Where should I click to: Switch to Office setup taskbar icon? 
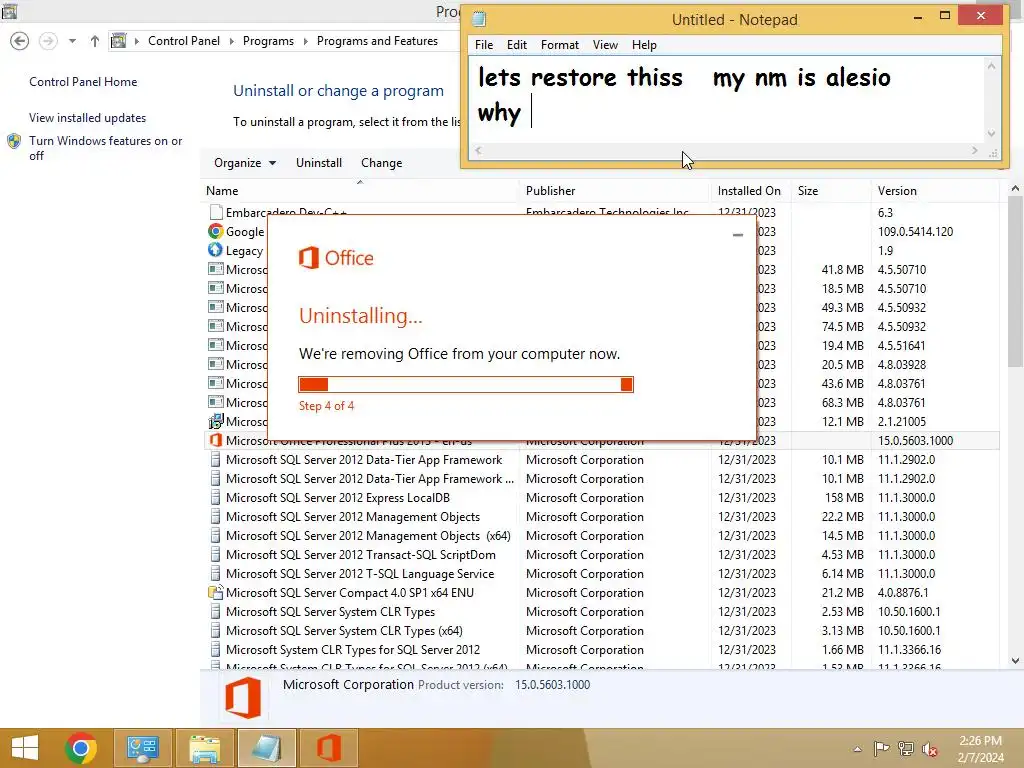click(328, 748)
